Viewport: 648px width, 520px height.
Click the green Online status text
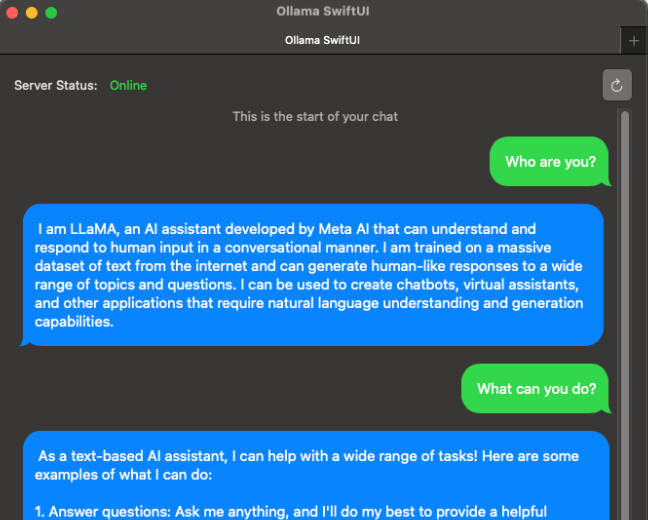(129, 86)
